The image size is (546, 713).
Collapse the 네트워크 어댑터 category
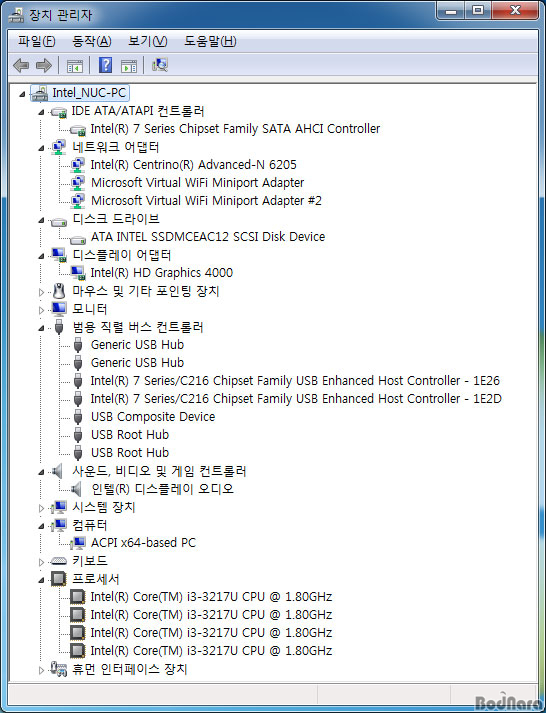click(41, 148)
